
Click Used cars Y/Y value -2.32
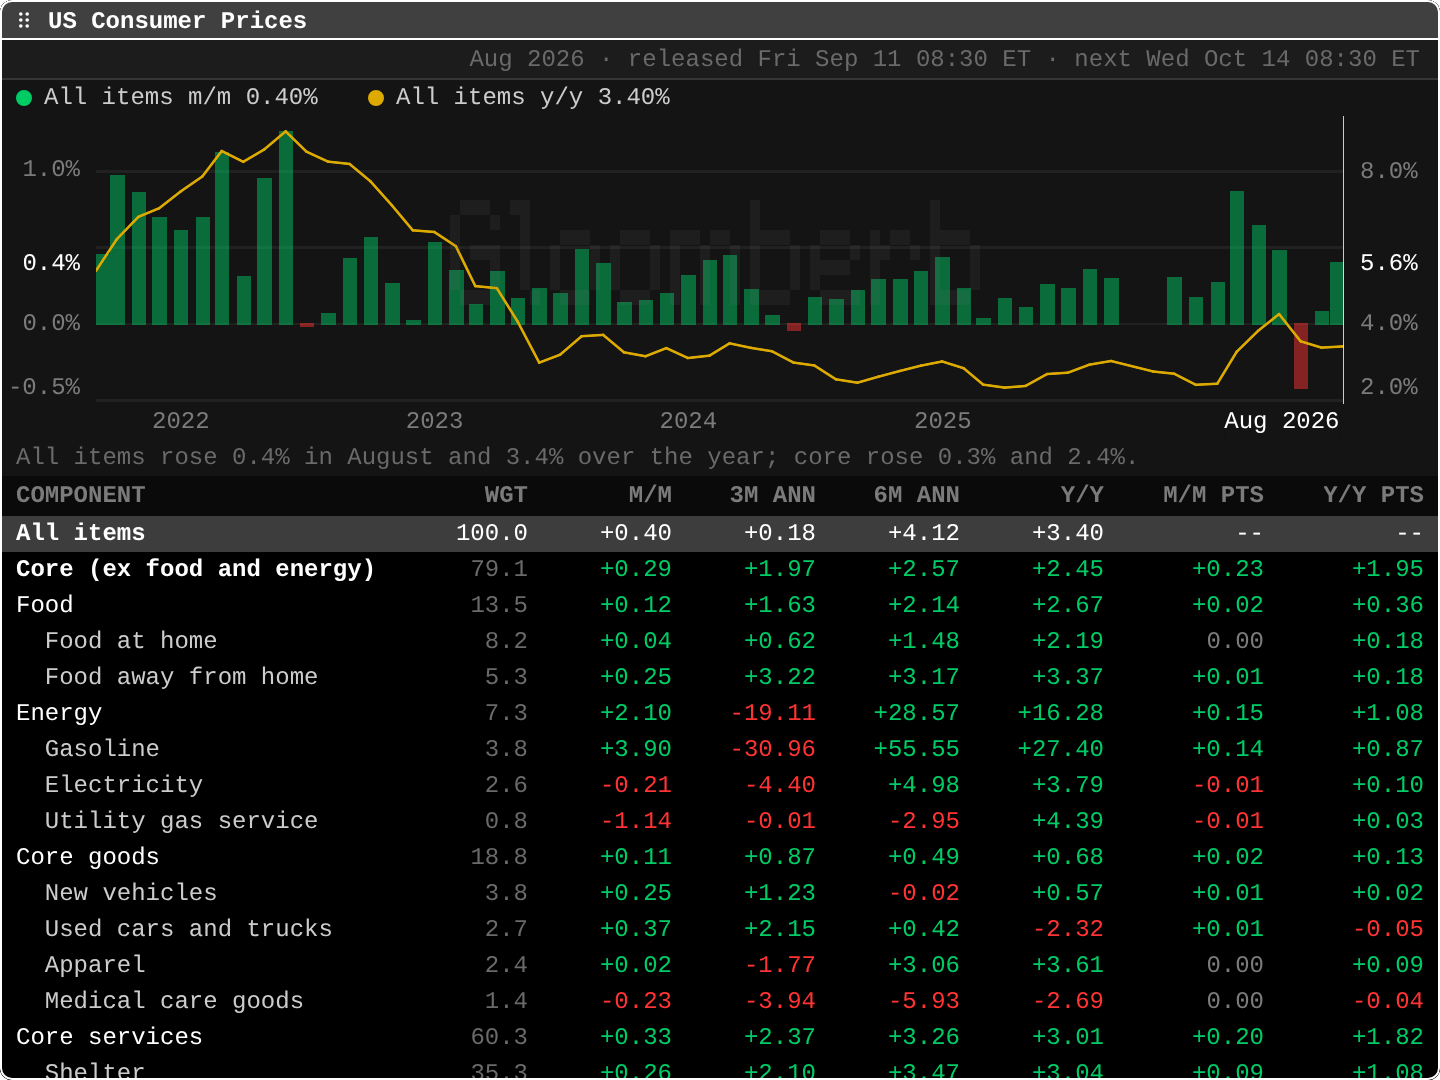point(1068,929)
